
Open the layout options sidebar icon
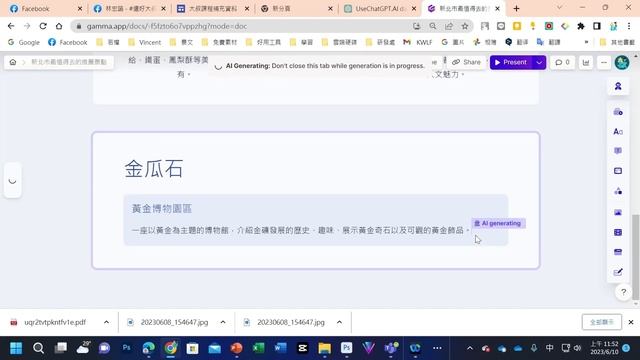pyautogui.click(x=618, y=171)
